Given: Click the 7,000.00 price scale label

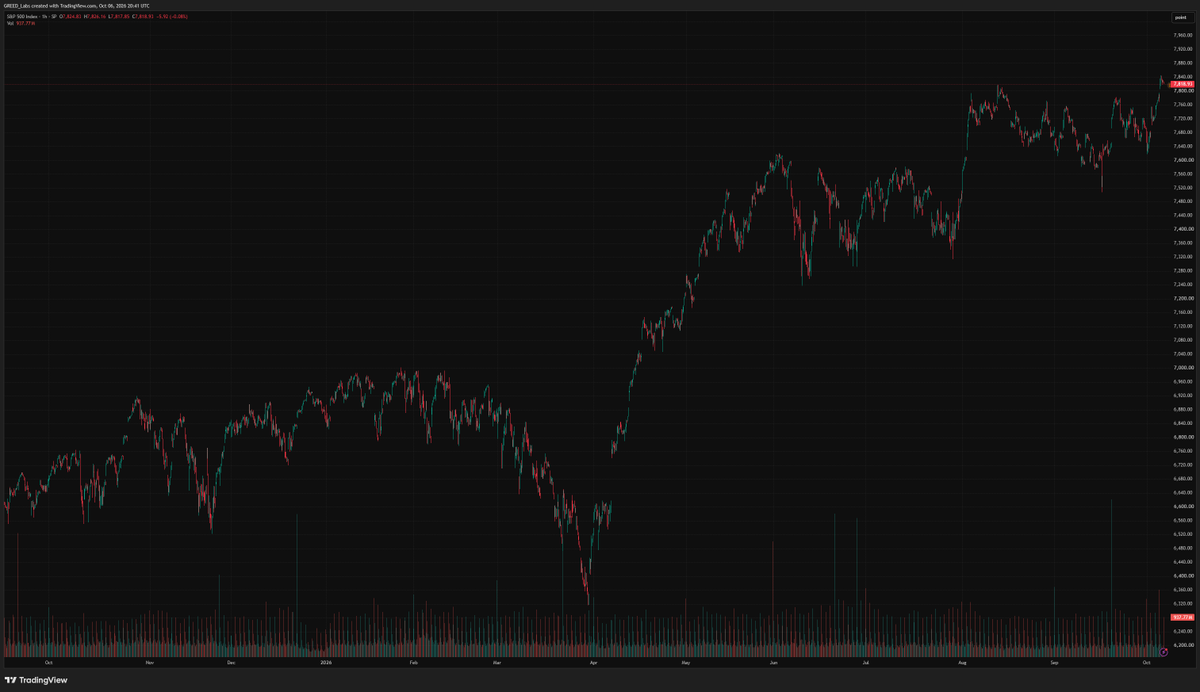Looking at the screenshot, I should tap(1182, 367).
